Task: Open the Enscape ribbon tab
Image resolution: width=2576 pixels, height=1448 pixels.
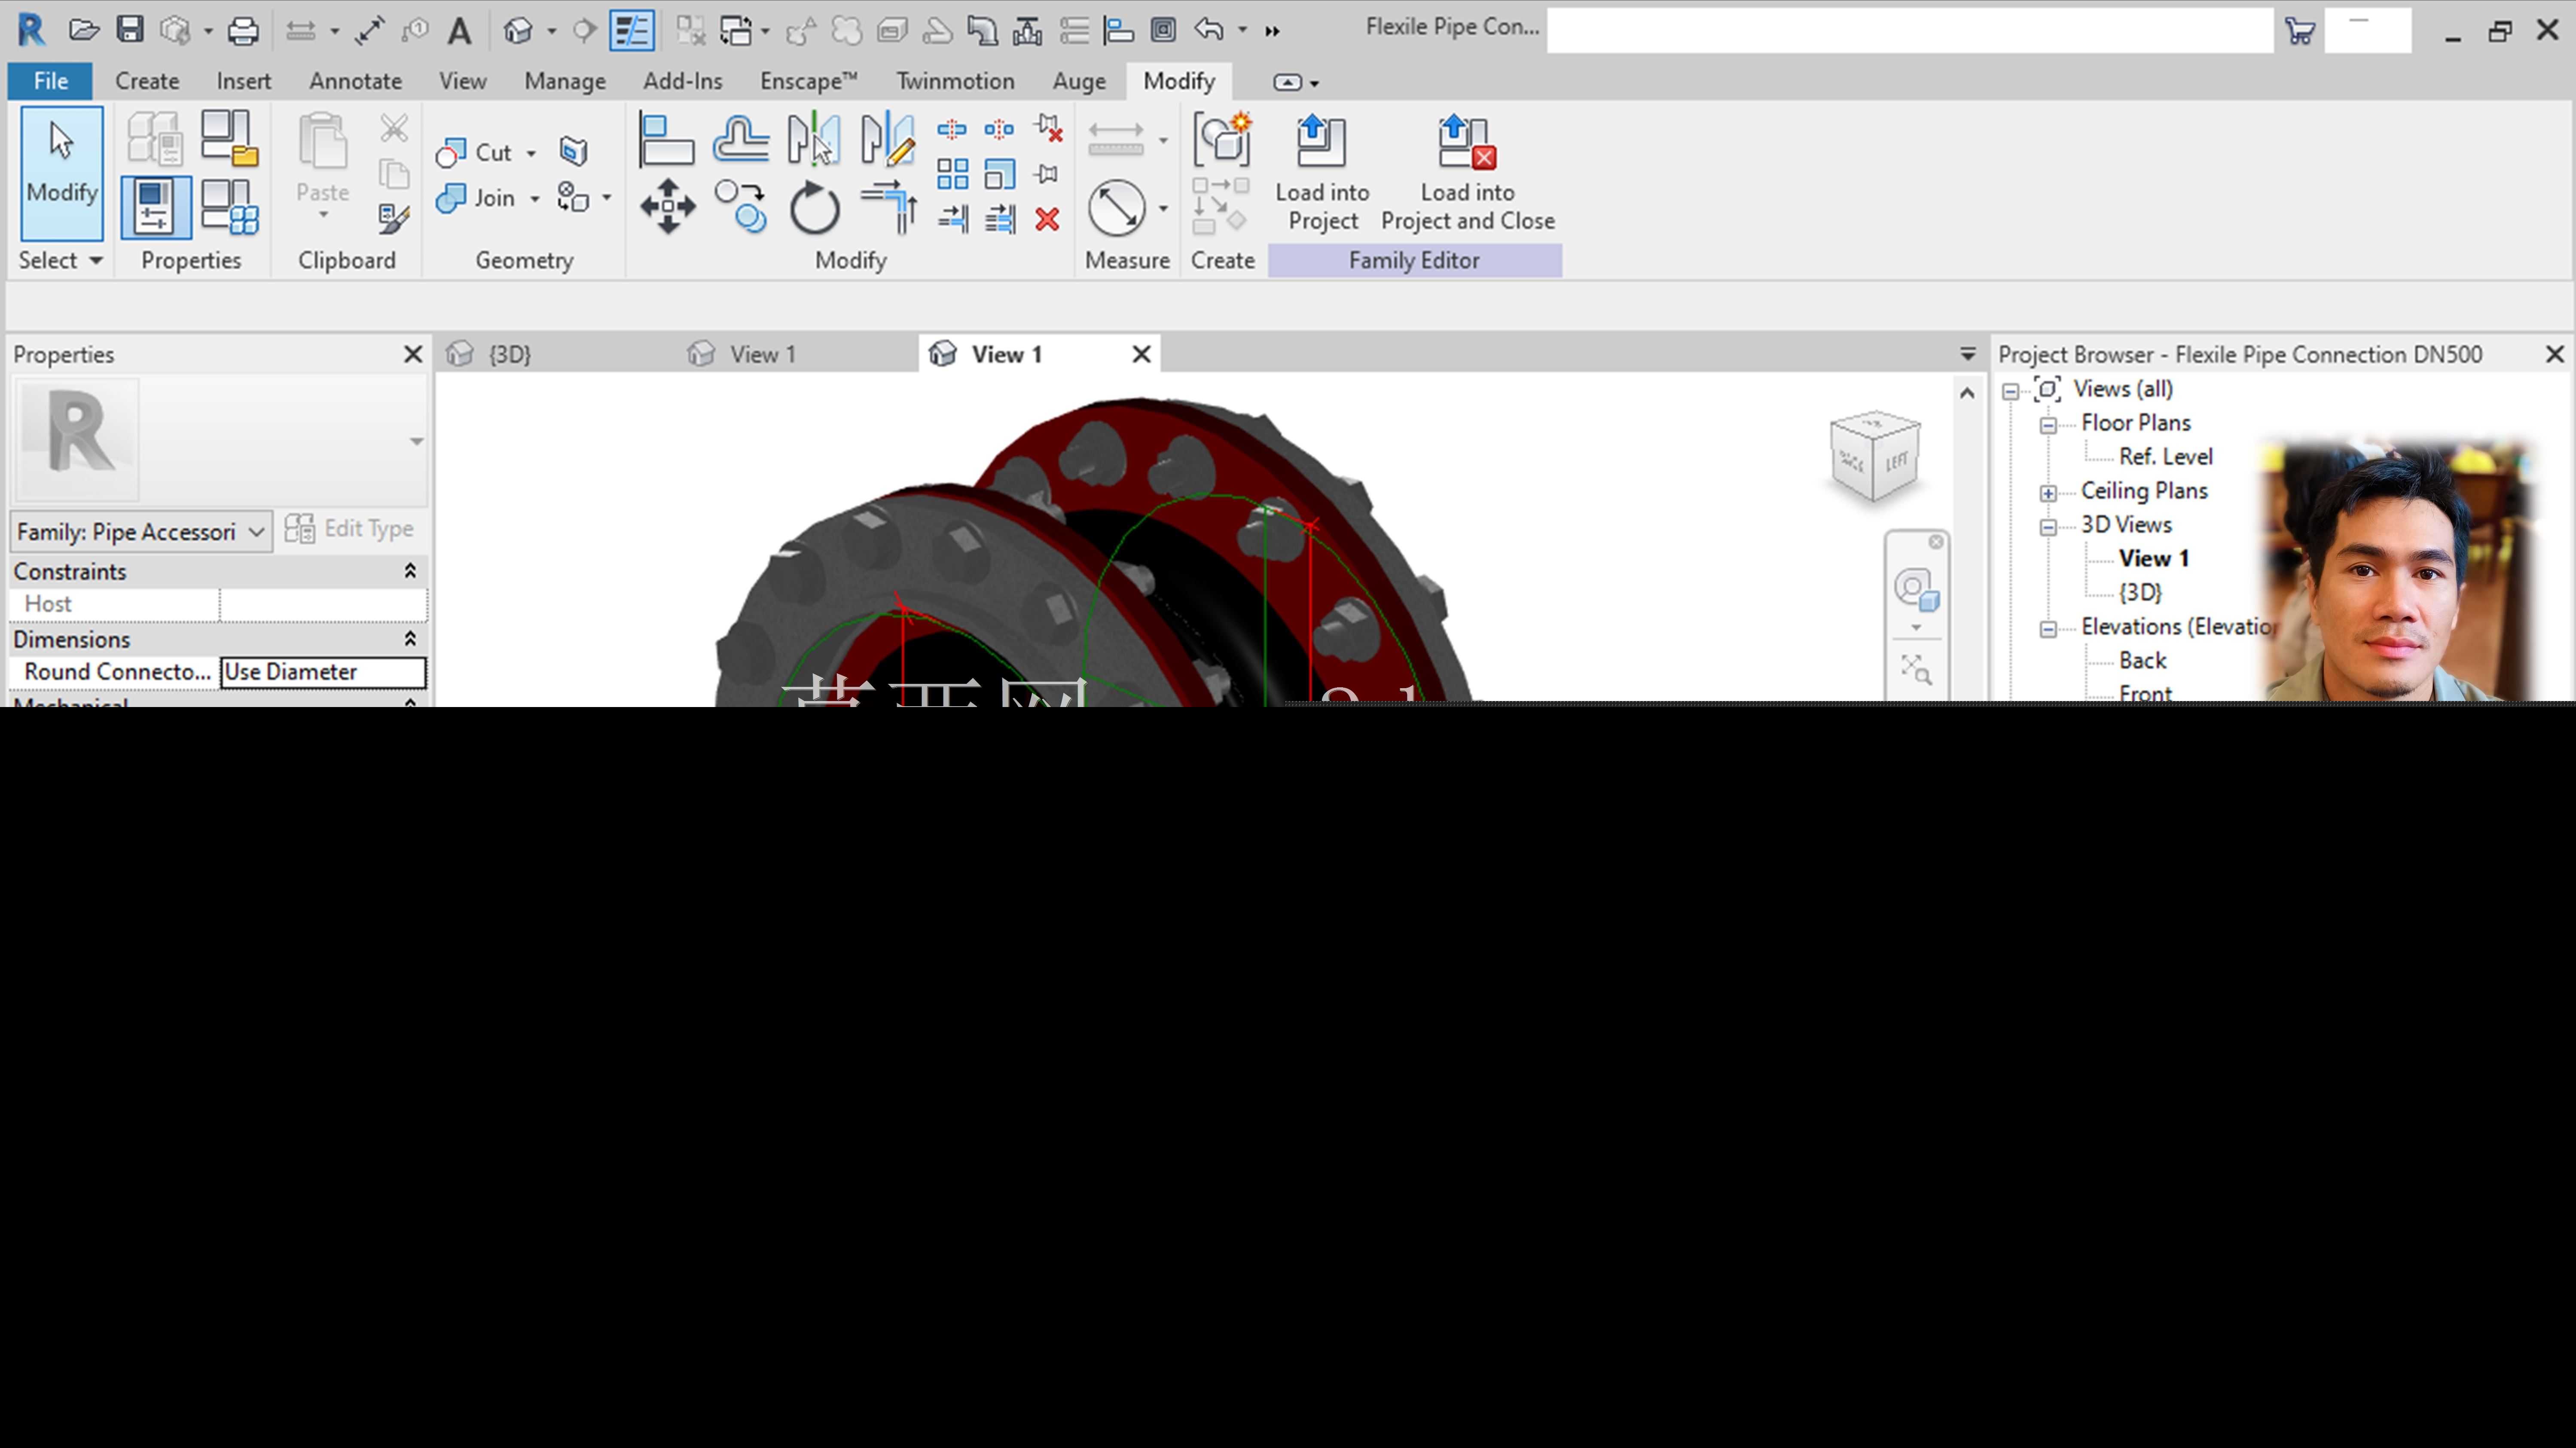Action: (808, 81)
